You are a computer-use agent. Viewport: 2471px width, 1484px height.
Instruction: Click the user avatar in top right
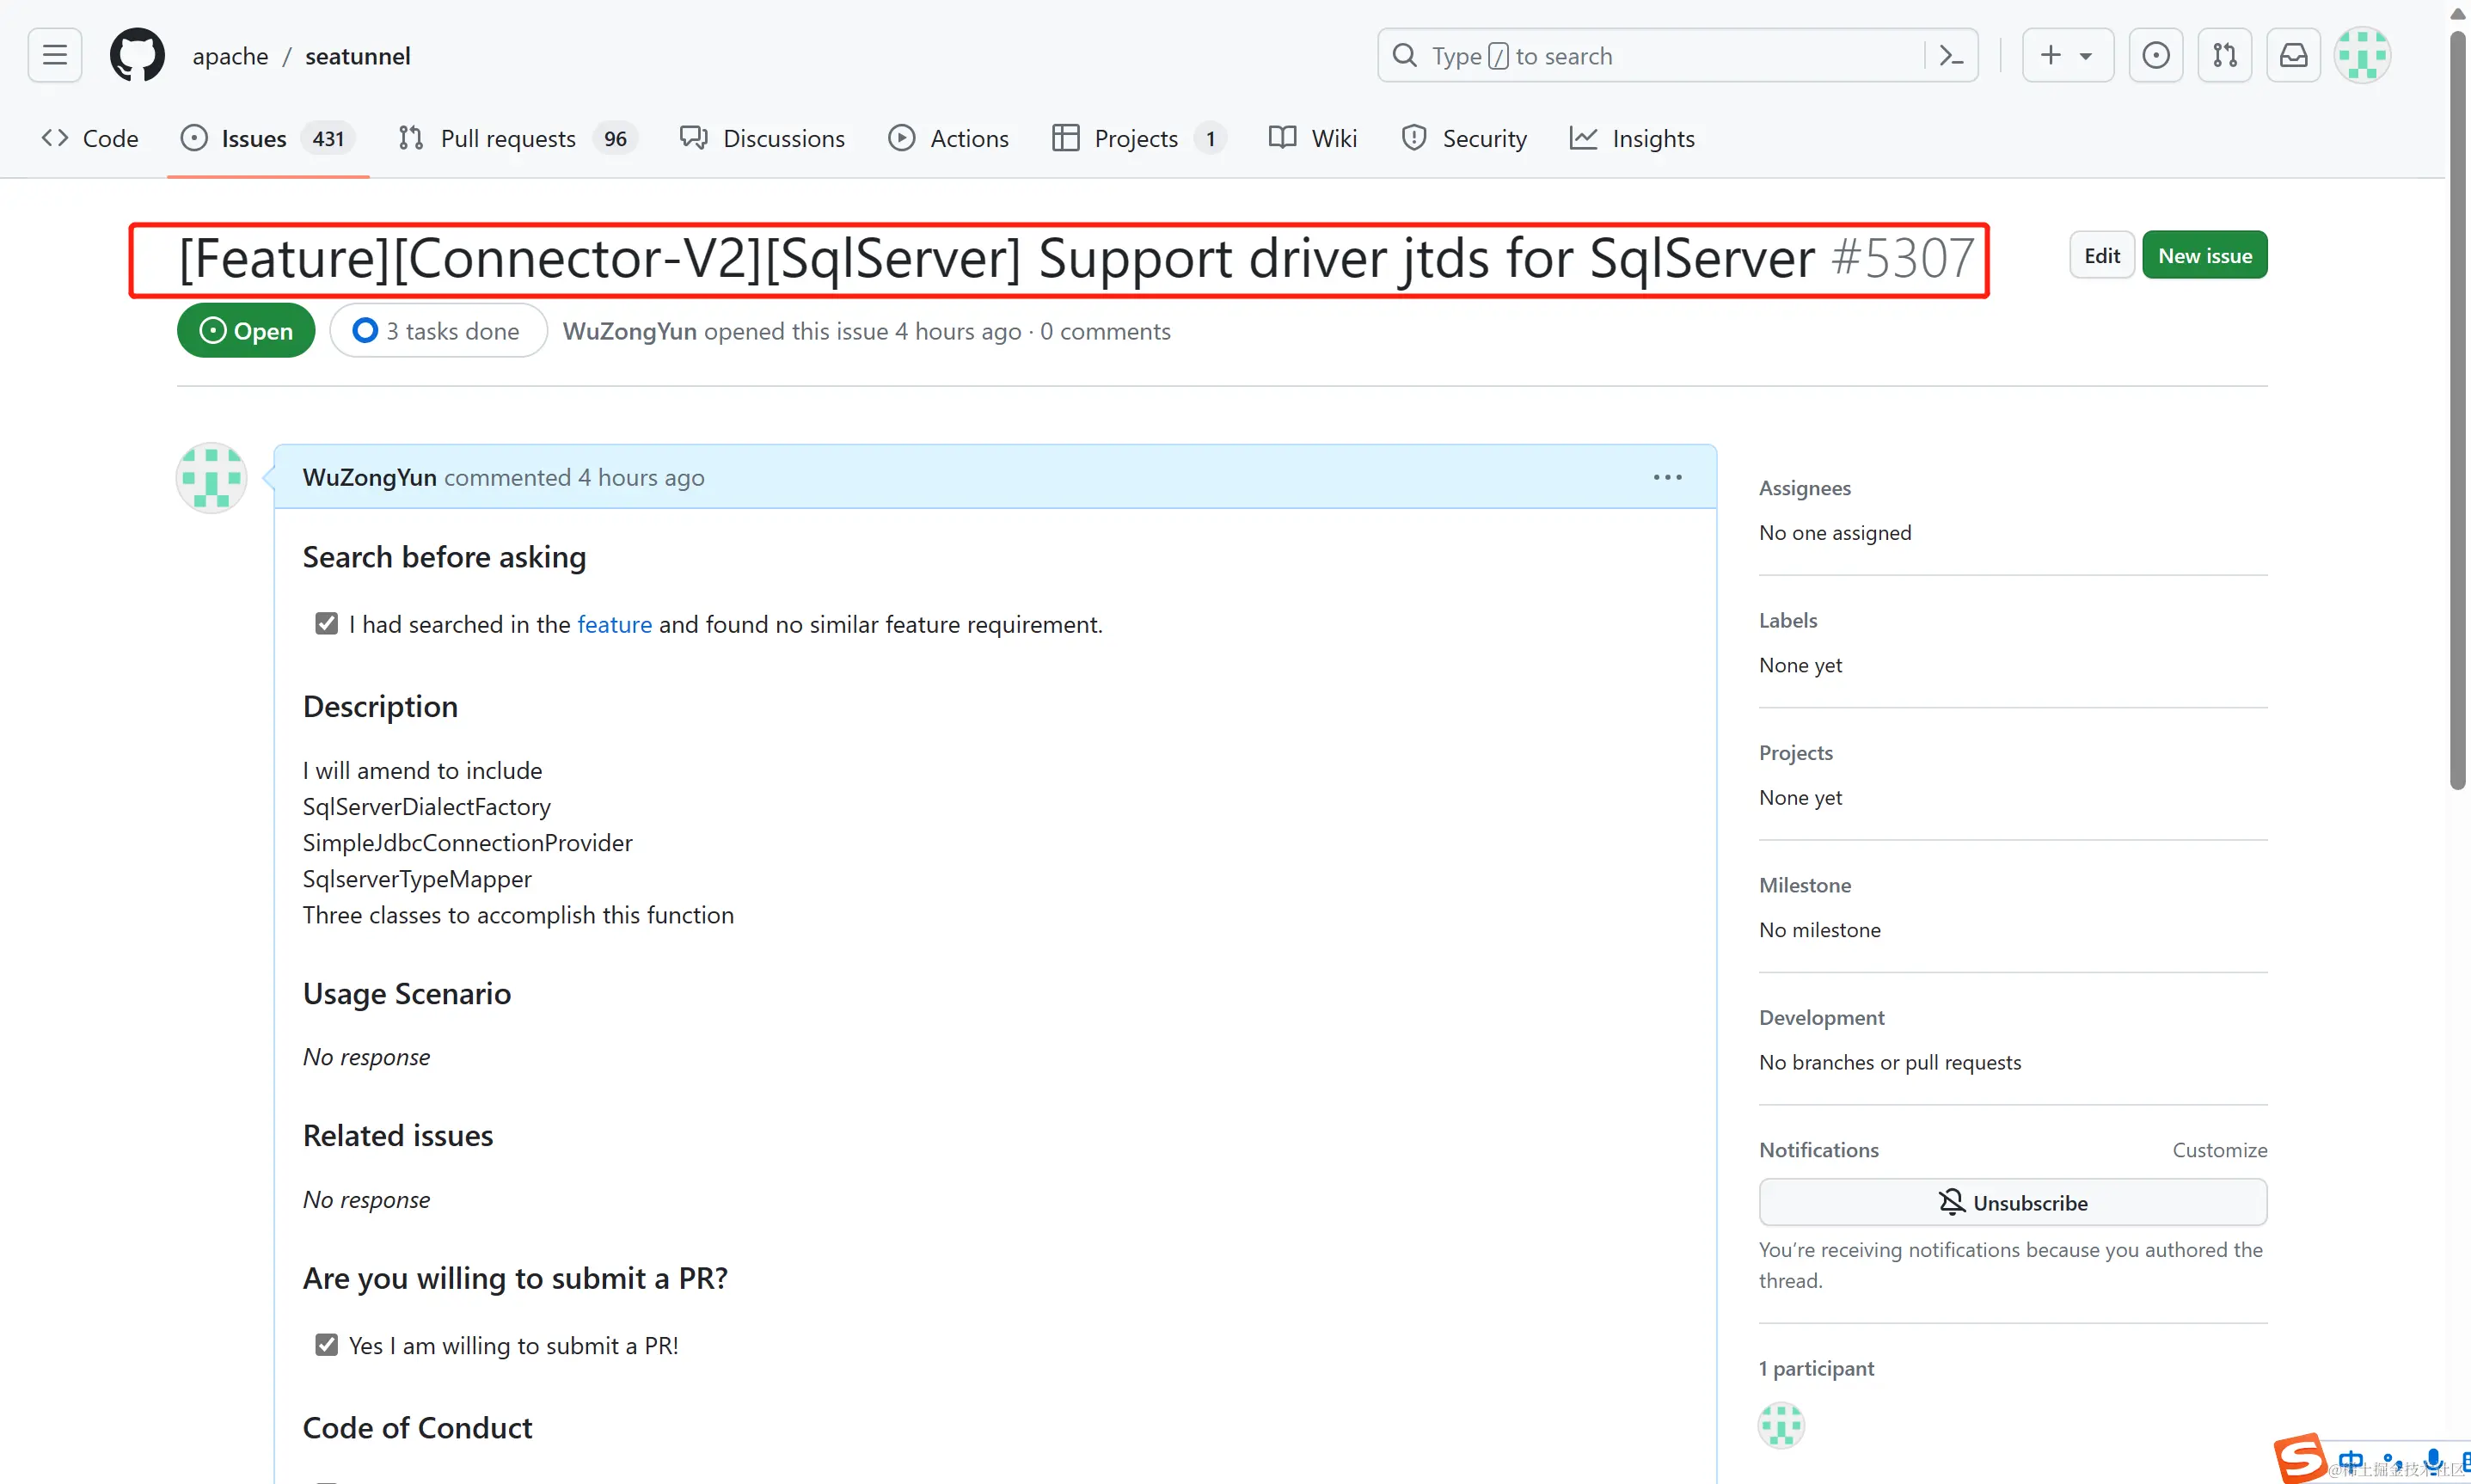point(2362,55)
